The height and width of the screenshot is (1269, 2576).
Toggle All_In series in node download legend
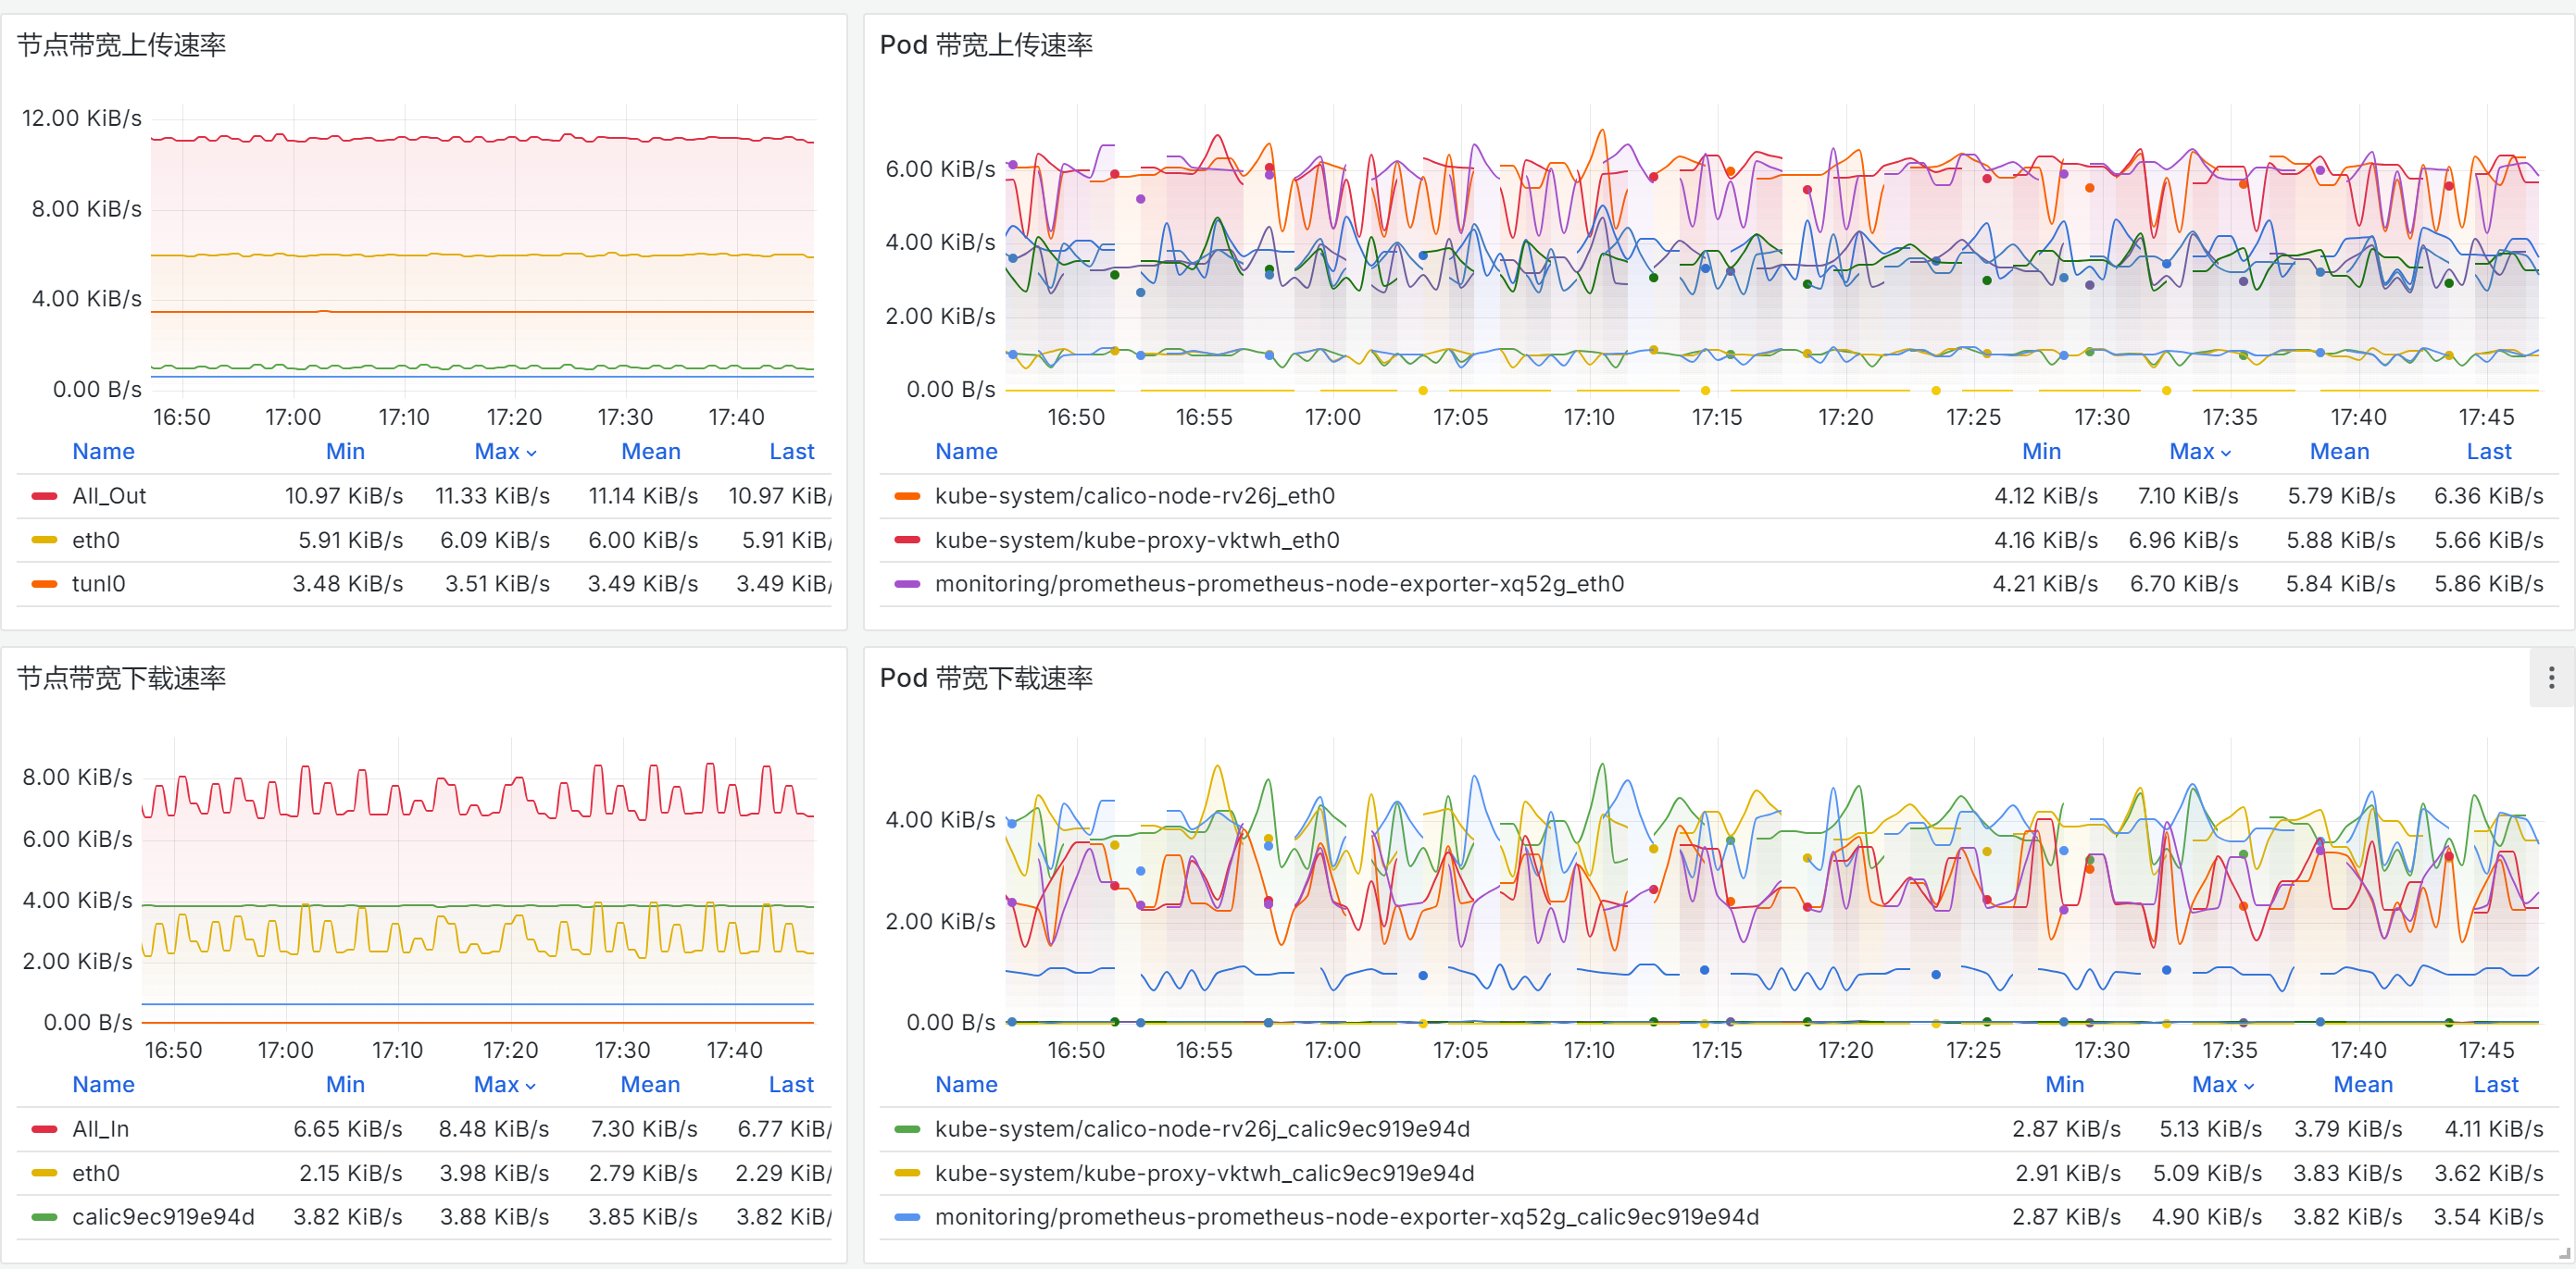(100, 1129)
